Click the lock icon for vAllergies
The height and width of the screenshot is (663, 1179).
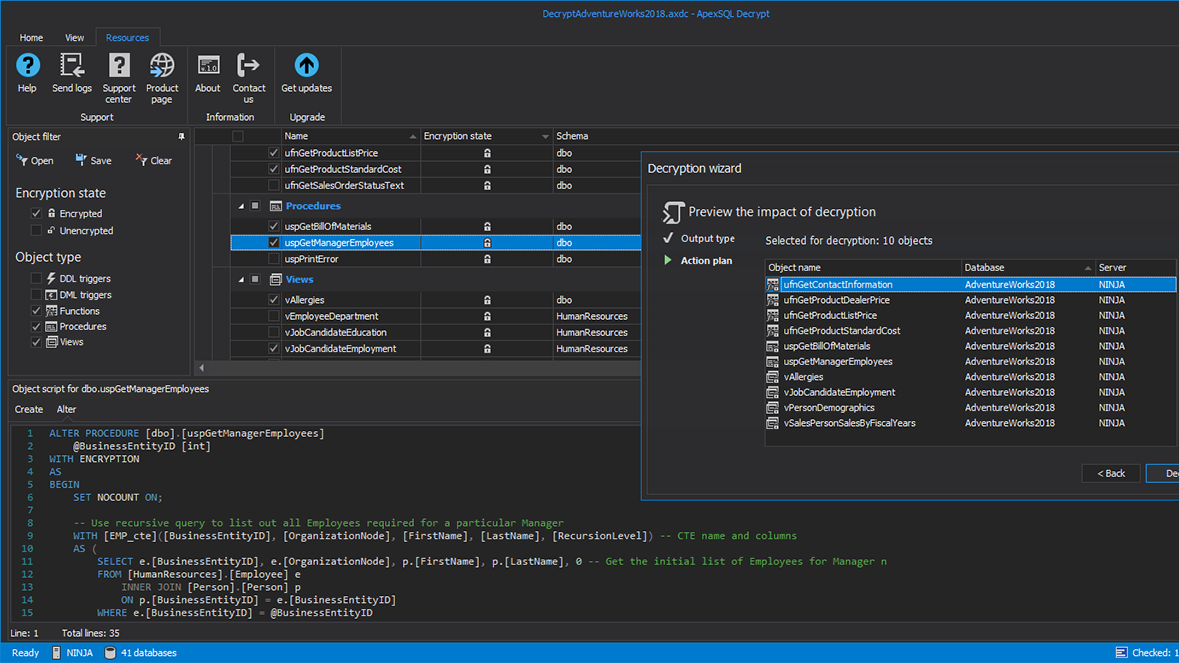pos(487,300)
